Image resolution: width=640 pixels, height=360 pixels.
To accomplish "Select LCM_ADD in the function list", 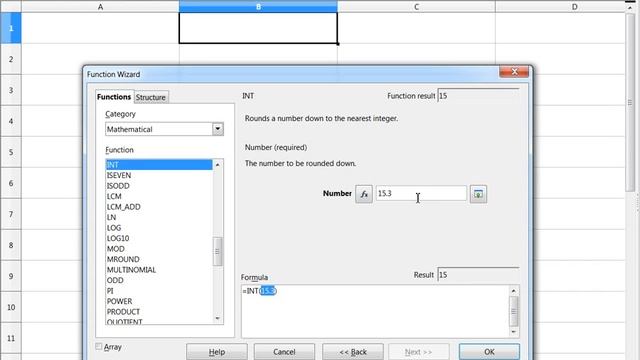I will tap(159, 207).
